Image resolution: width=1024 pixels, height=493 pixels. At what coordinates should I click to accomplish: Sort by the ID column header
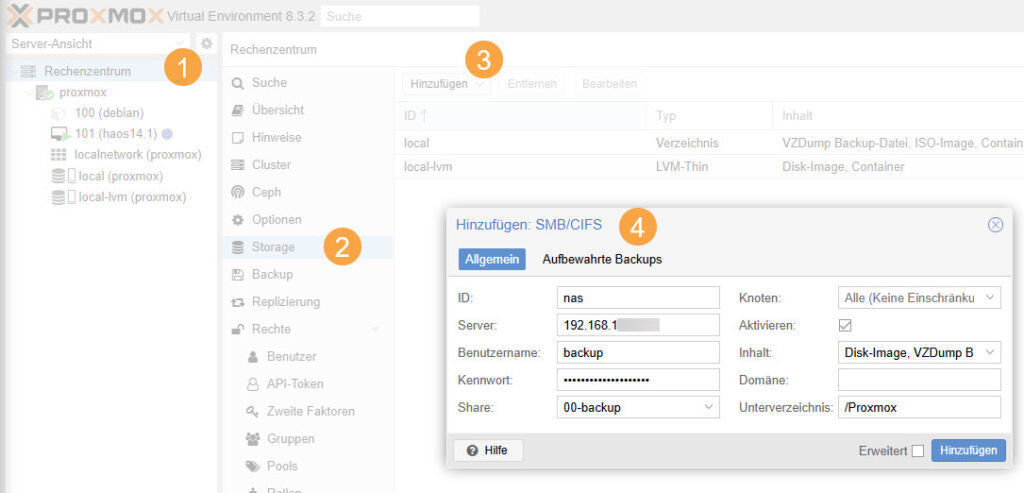pos(416,116)
